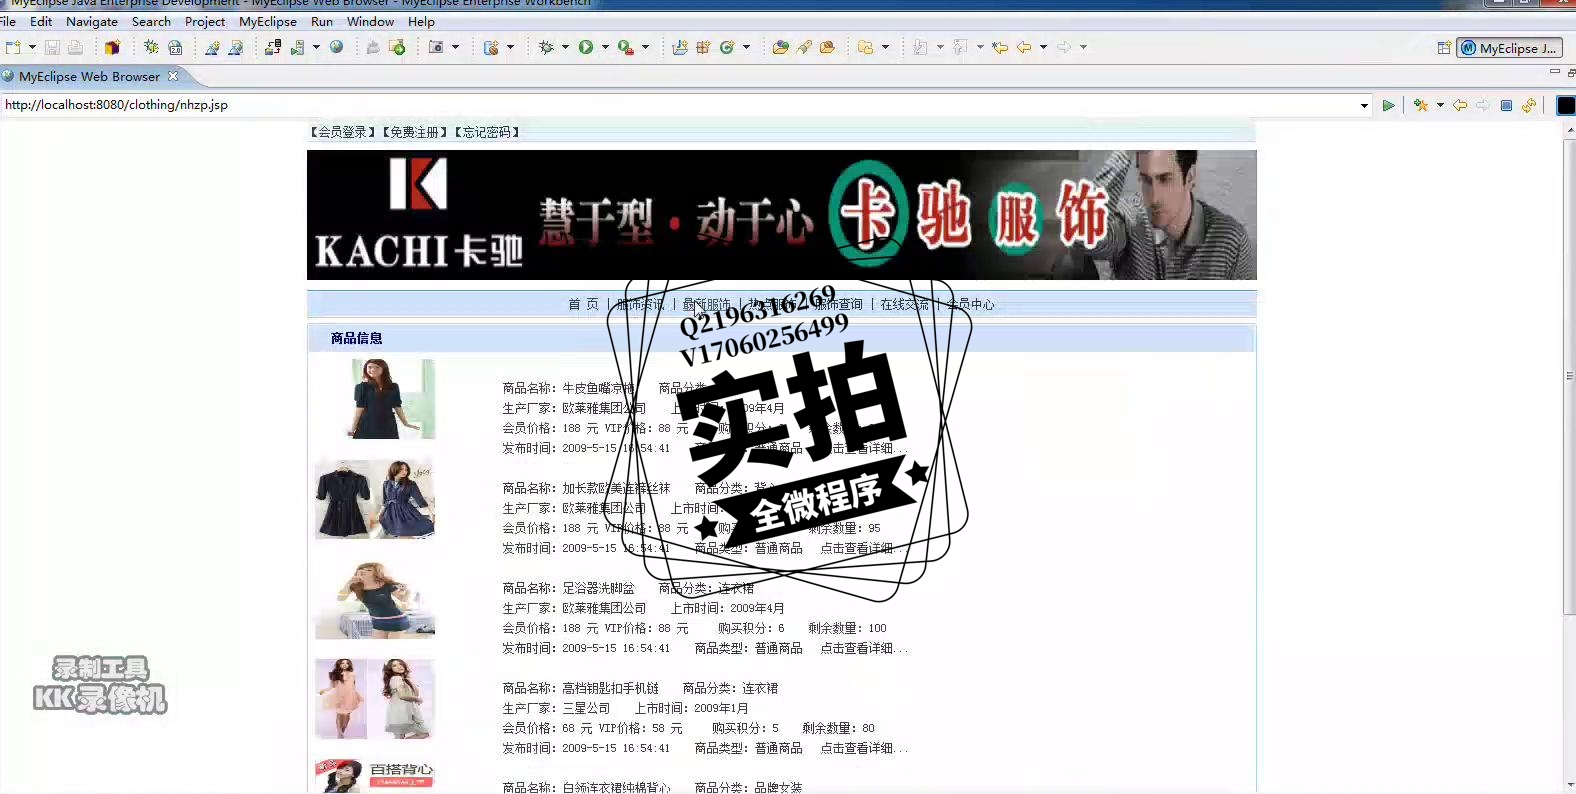Open the Window menu
This screenshot has width=1576, height=794.
[x=370, y=21]
